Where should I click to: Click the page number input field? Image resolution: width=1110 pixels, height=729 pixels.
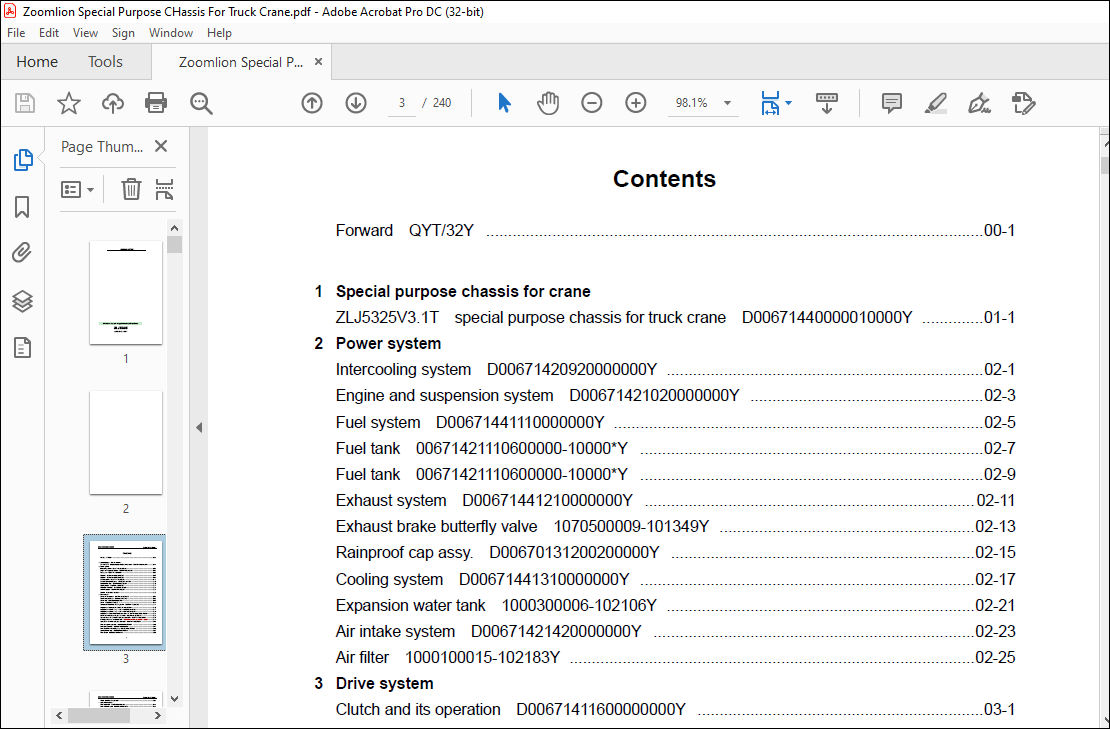(401, 103)
